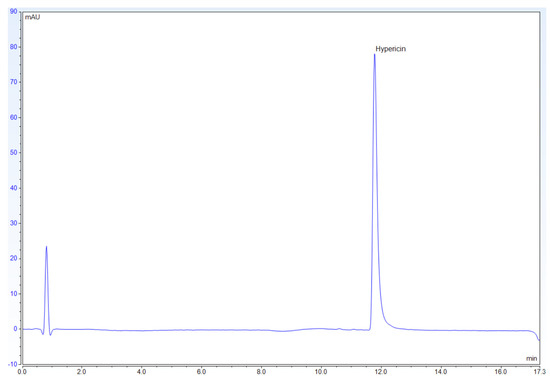
Task: Click the 12.0 x-axis tick label
Action: (381, 372)
